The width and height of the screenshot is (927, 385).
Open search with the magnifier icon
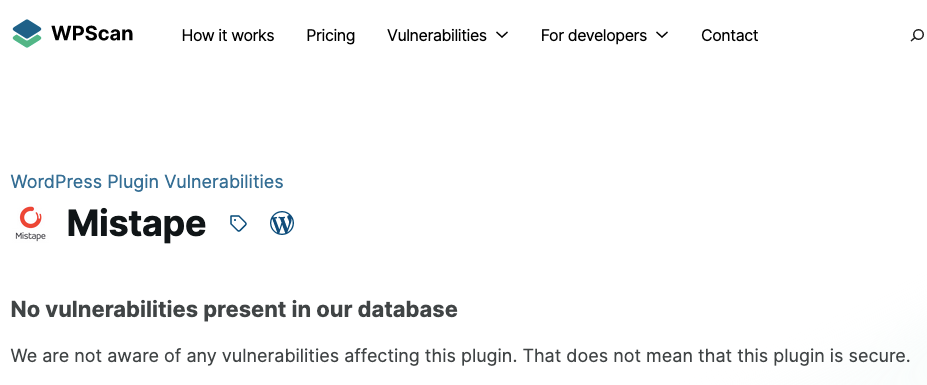[918, 35]
